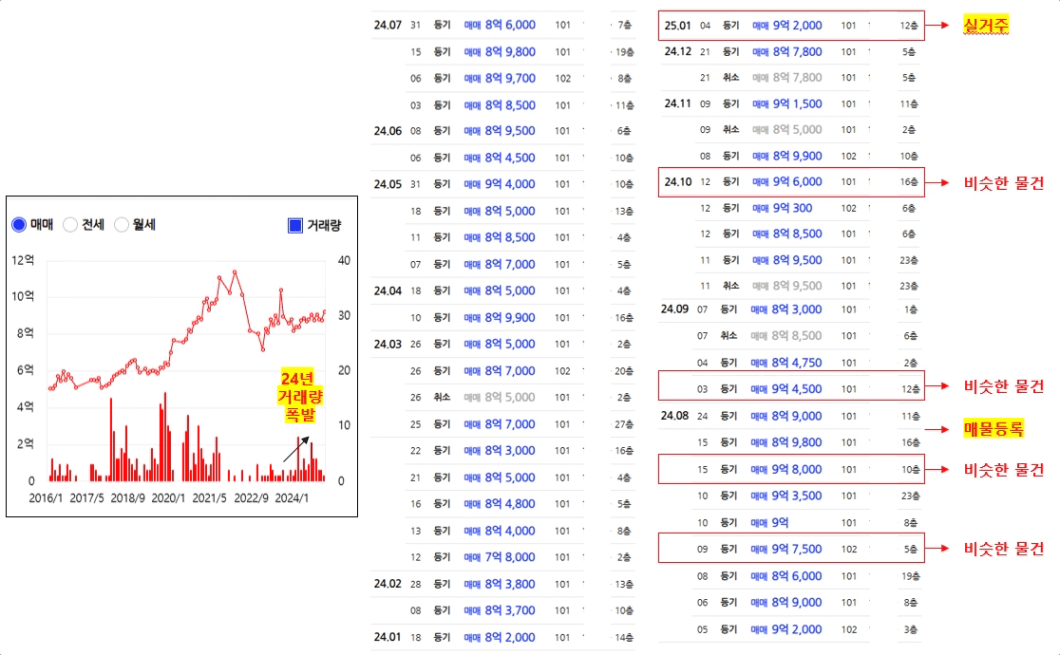Click the greyed 취소 8억 8,500 entry
1060x655 pixels.
(787, 336)
